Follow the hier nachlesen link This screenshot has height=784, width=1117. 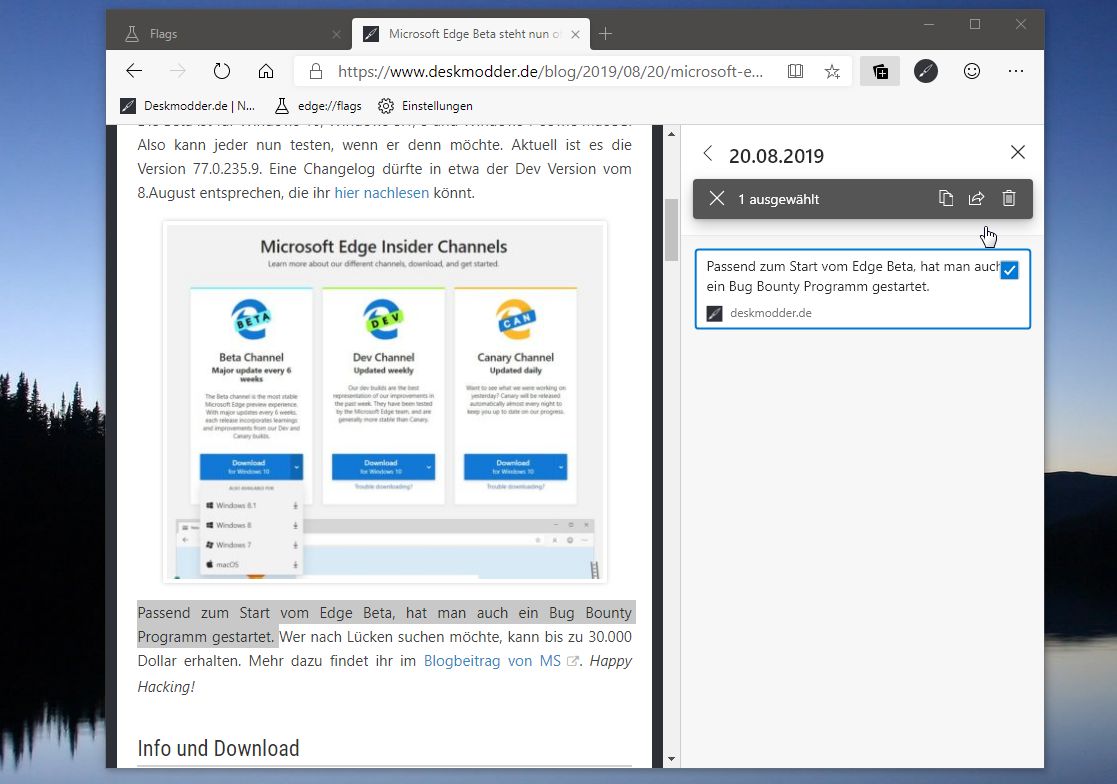pyautogui.click(x=382, y=193)
